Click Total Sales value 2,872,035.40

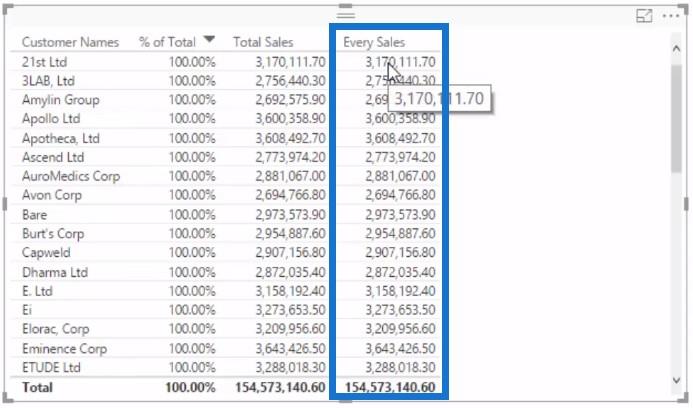pyautogui.click(x=290, y=272)
